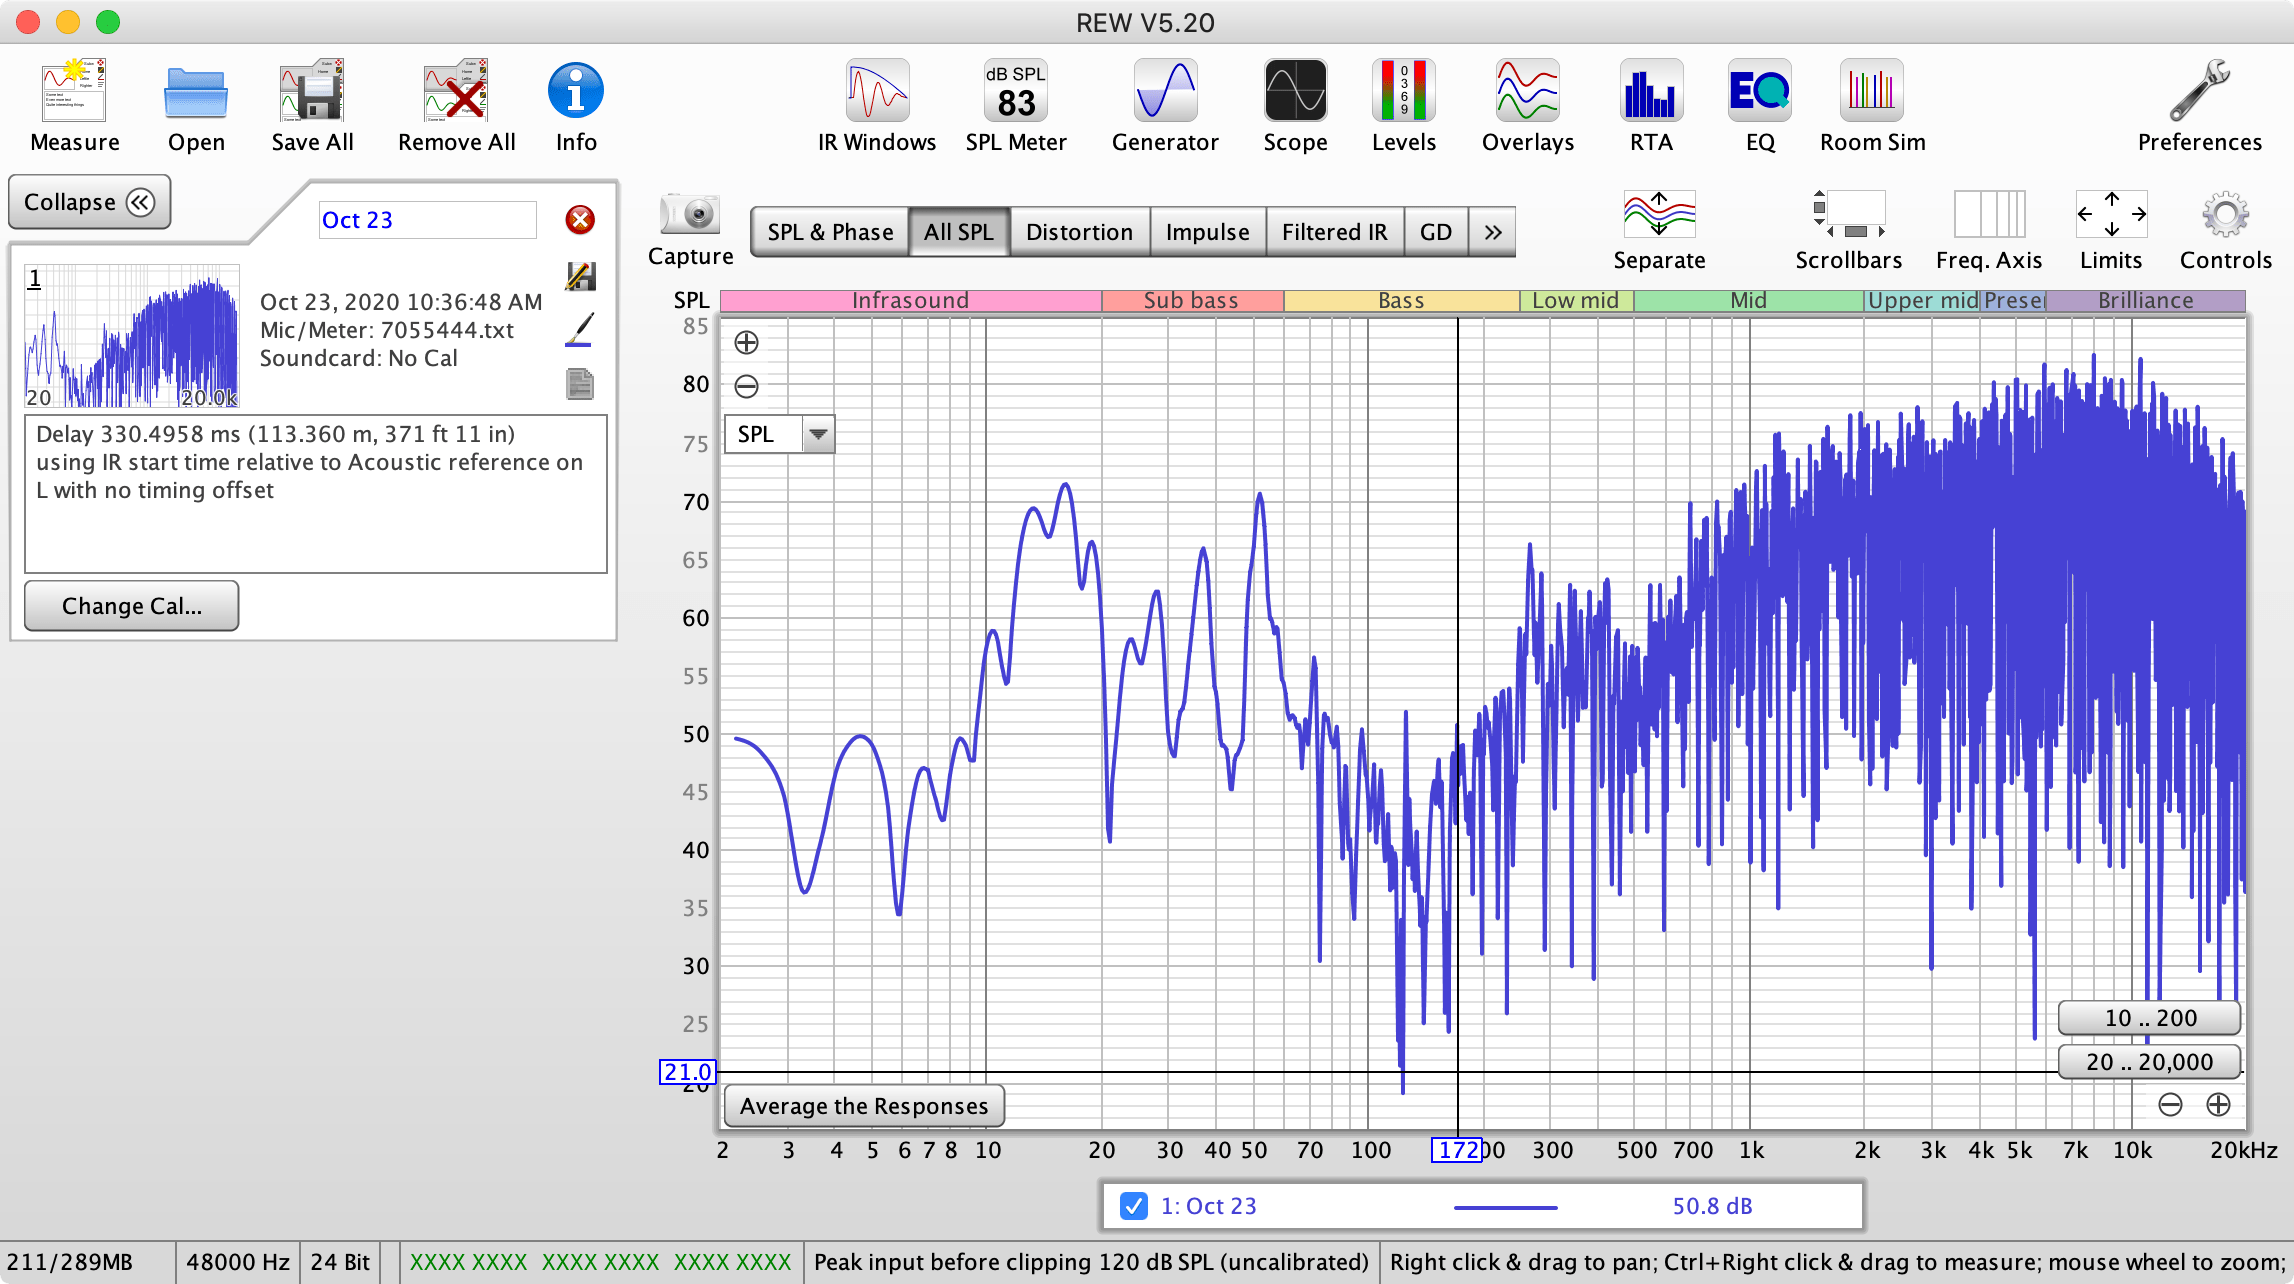Uncheck the 1: Oct 23 trace checkbox
Viewport: 2294px width, 1284px height.
tap(1134, 1206)
